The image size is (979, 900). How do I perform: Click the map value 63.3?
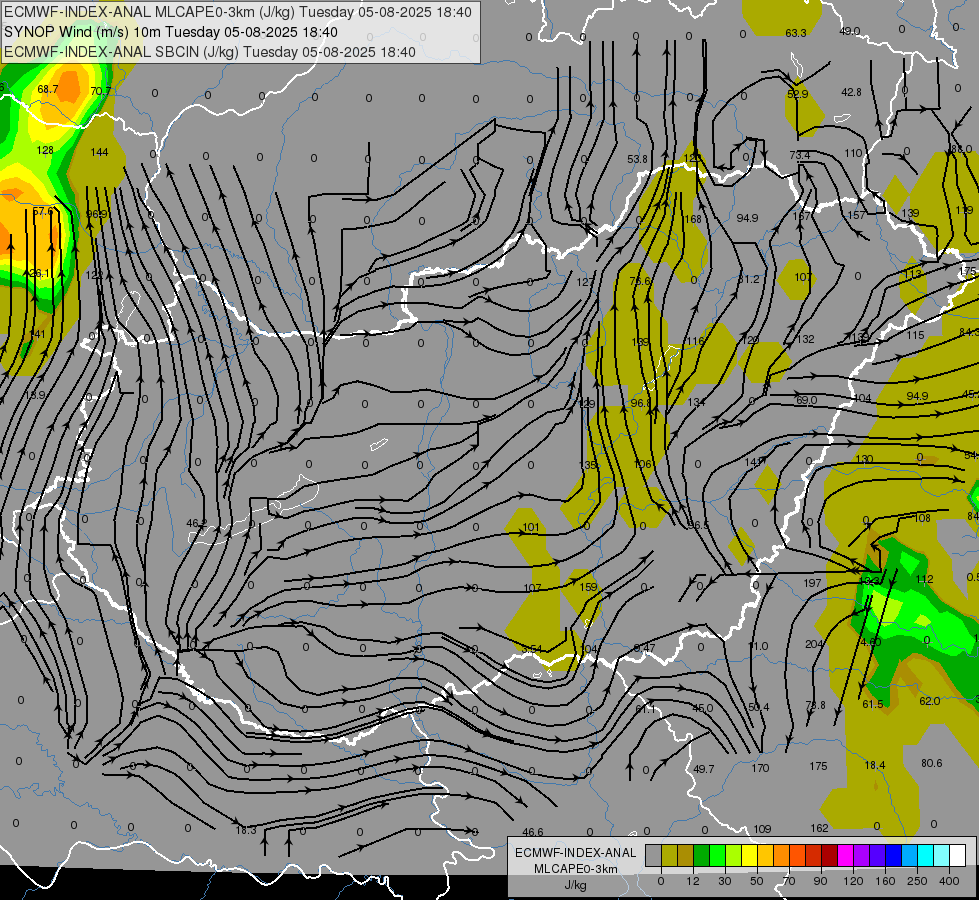click(x=795, y=33)
